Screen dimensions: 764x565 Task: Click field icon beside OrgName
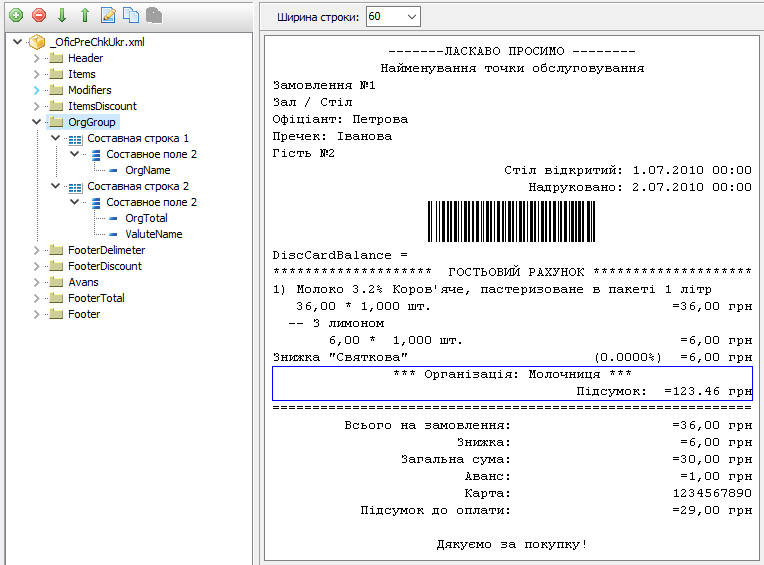[113, 170]
